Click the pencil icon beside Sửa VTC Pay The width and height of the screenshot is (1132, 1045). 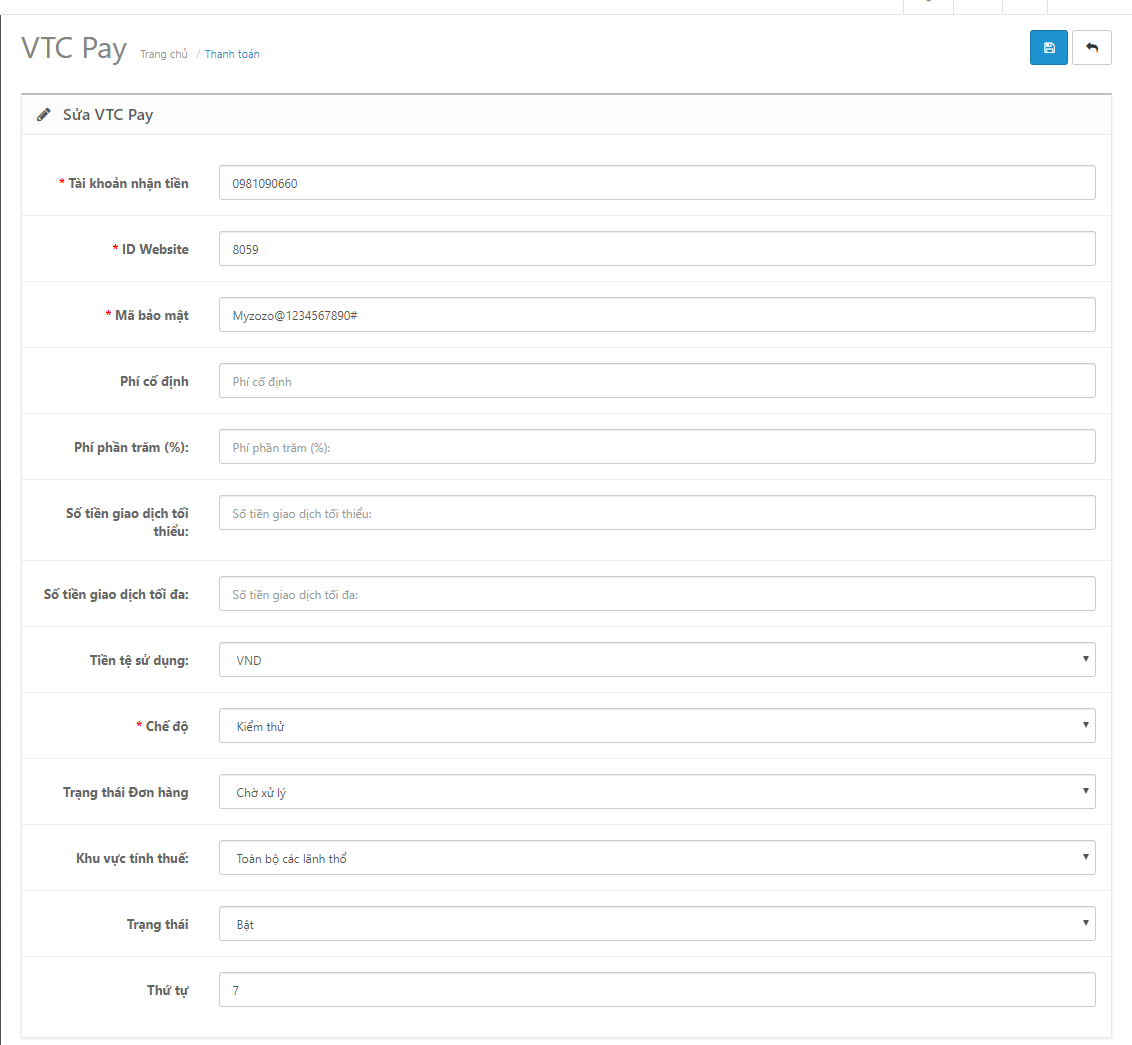[x=44, y=115]
